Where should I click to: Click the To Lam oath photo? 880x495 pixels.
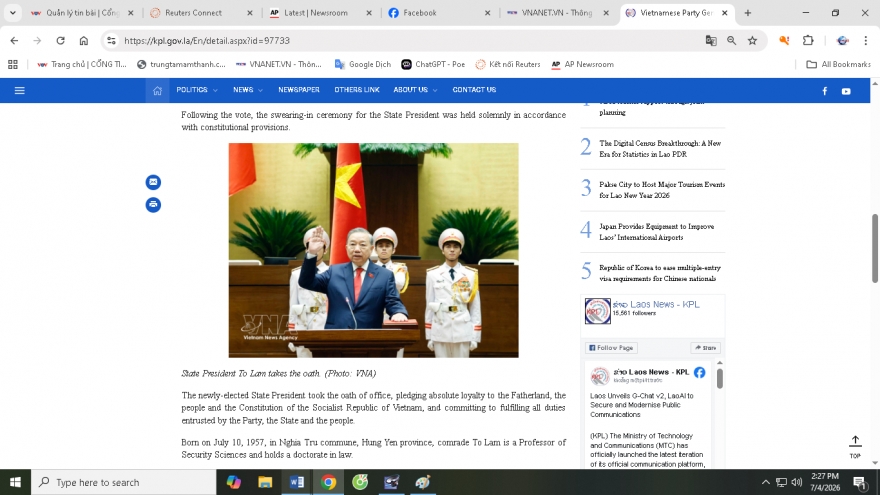coord(373,250)
